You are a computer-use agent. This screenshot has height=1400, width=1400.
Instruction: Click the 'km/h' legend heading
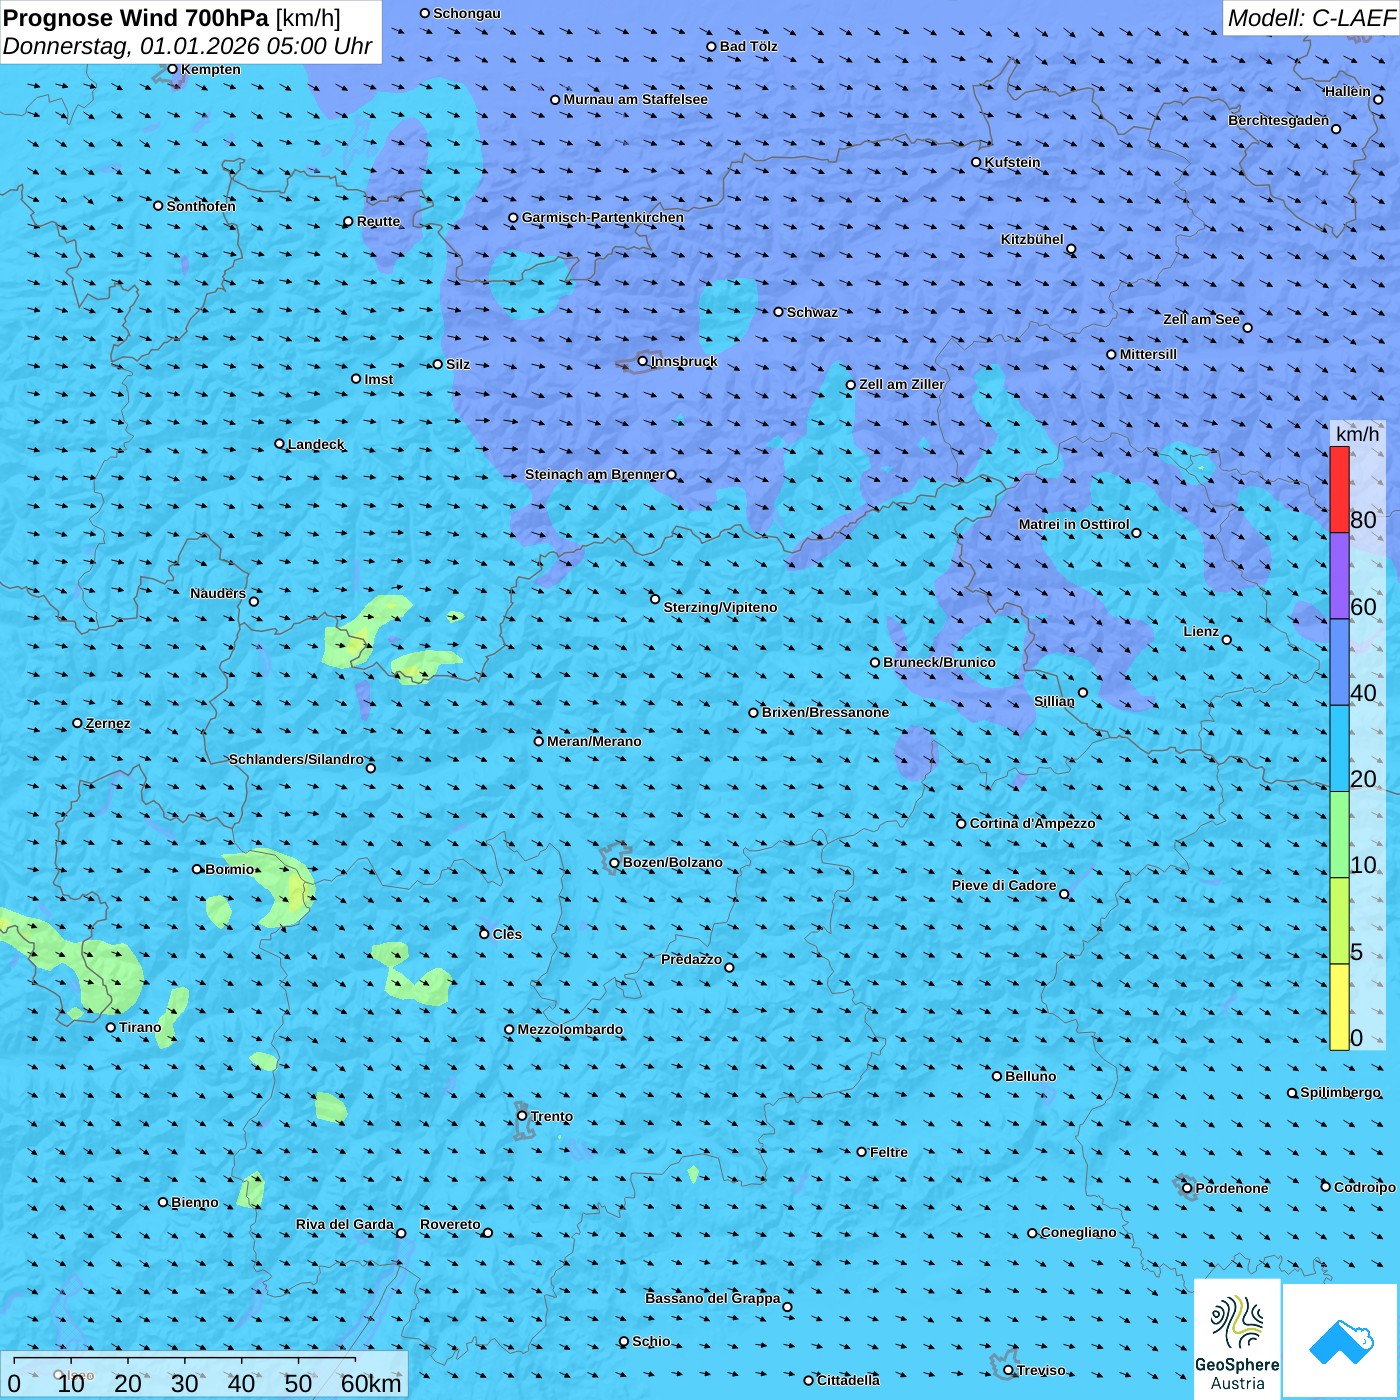click(x=1357, y=434)
